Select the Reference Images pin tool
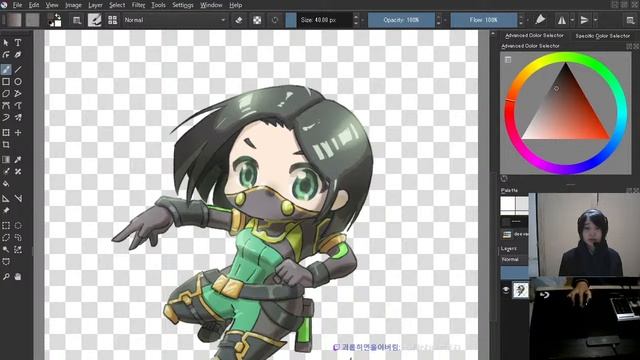640x360 pixels. point(6,211)
